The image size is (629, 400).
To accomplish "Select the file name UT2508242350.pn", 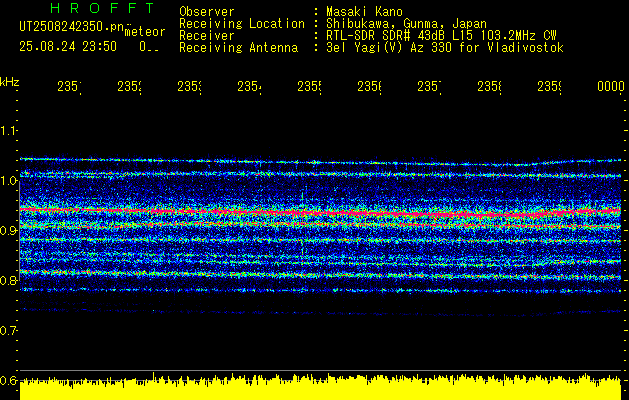I will pos(71,27).
